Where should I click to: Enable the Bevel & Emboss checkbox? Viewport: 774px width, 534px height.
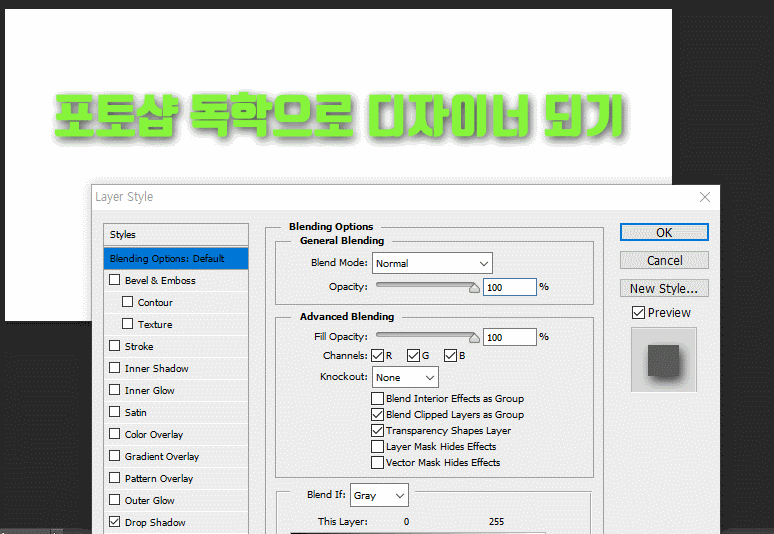[115, 280]
